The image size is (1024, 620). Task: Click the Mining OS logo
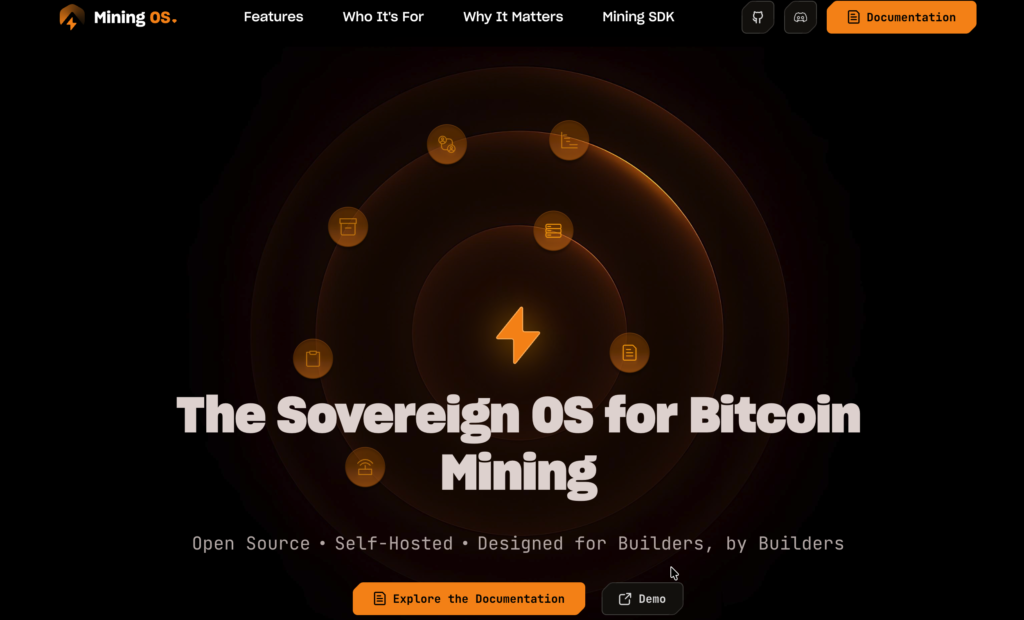118,18
